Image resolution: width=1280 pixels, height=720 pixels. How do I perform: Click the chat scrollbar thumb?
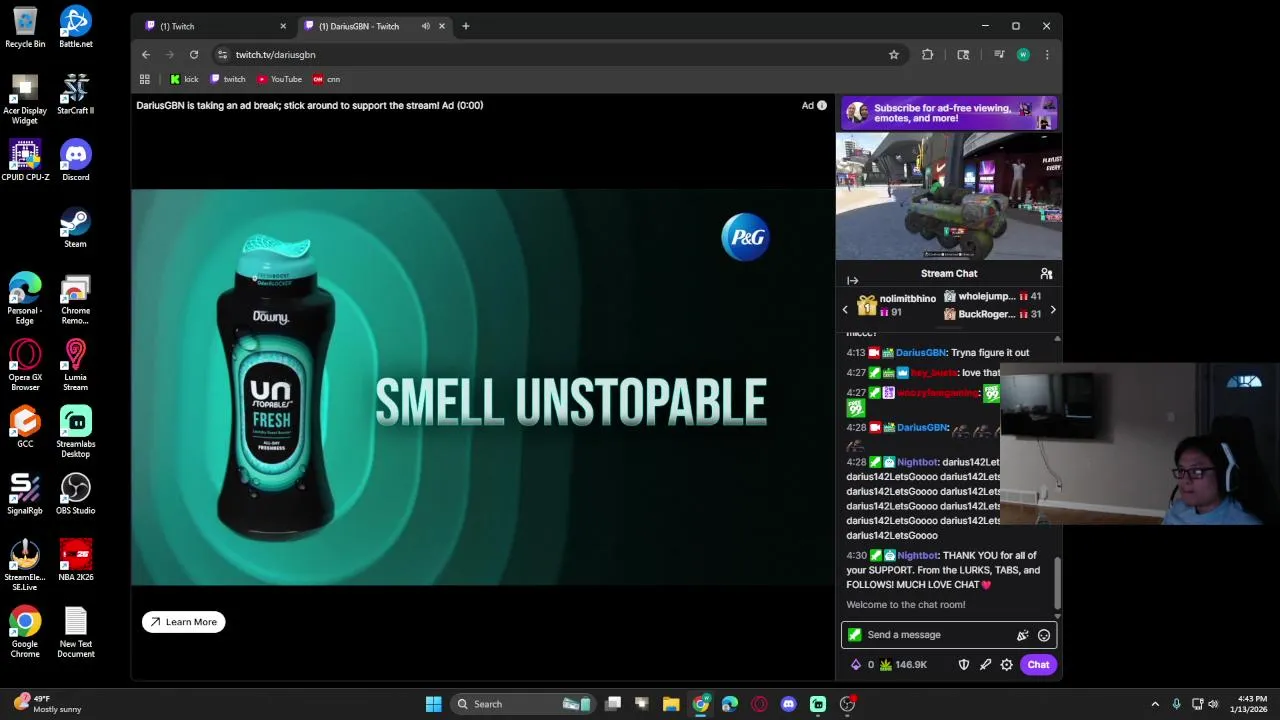(x=1057, y=582)
